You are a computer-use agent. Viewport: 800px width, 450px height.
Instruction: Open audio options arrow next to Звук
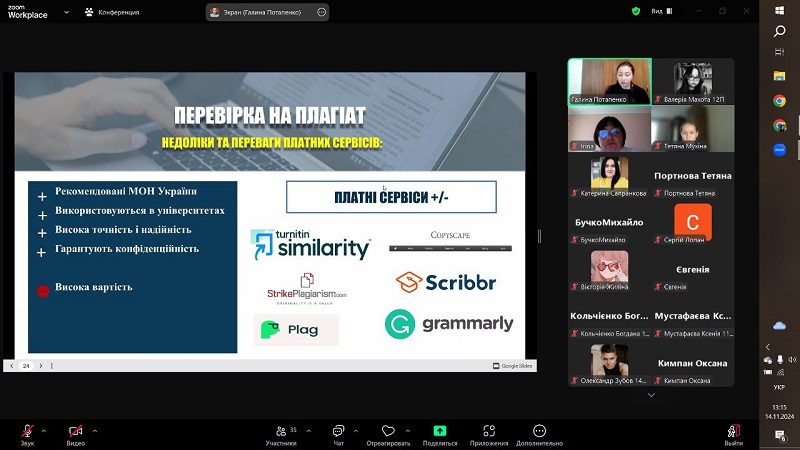point(43,431)
